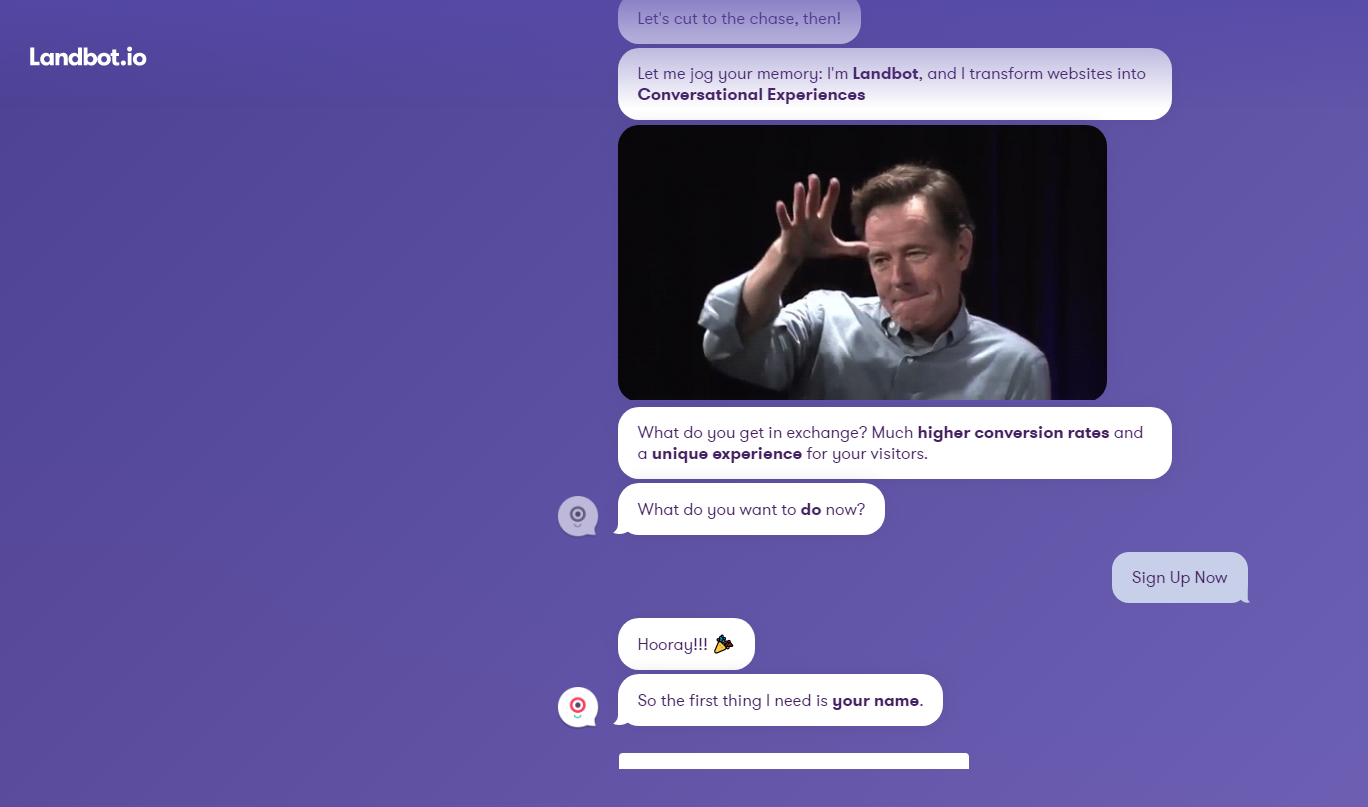Click the colored Landbot avatar icon
Viewport: 1368px width, 807px height.
click(x=577, y=707)
